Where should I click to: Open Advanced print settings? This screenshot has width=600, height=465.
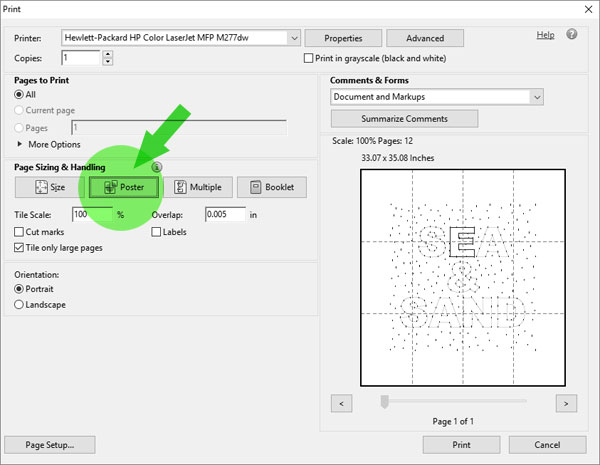[425, 38]
